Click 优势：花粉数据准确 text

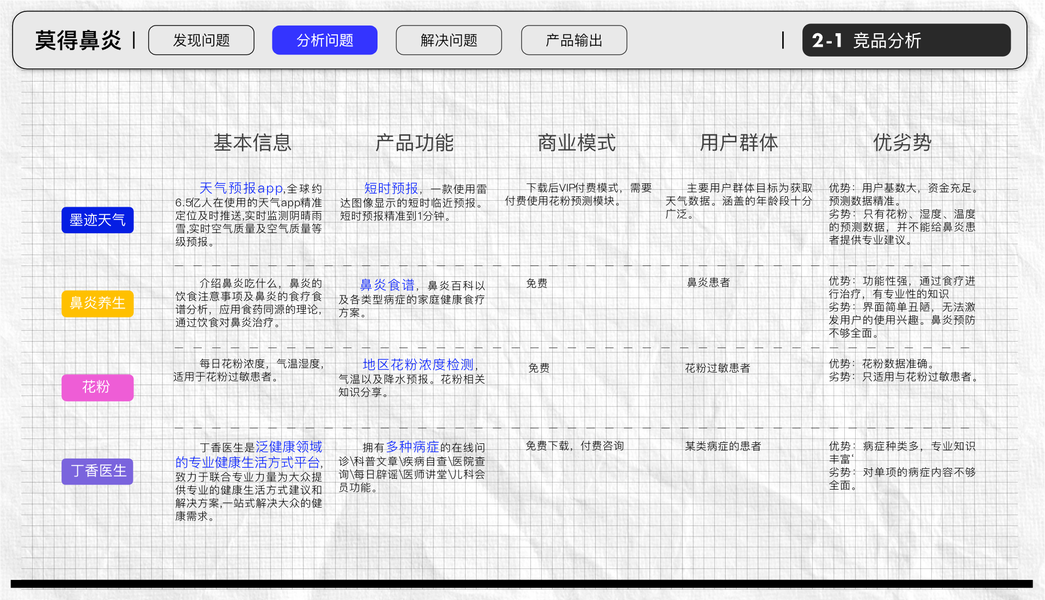(882, 364)
